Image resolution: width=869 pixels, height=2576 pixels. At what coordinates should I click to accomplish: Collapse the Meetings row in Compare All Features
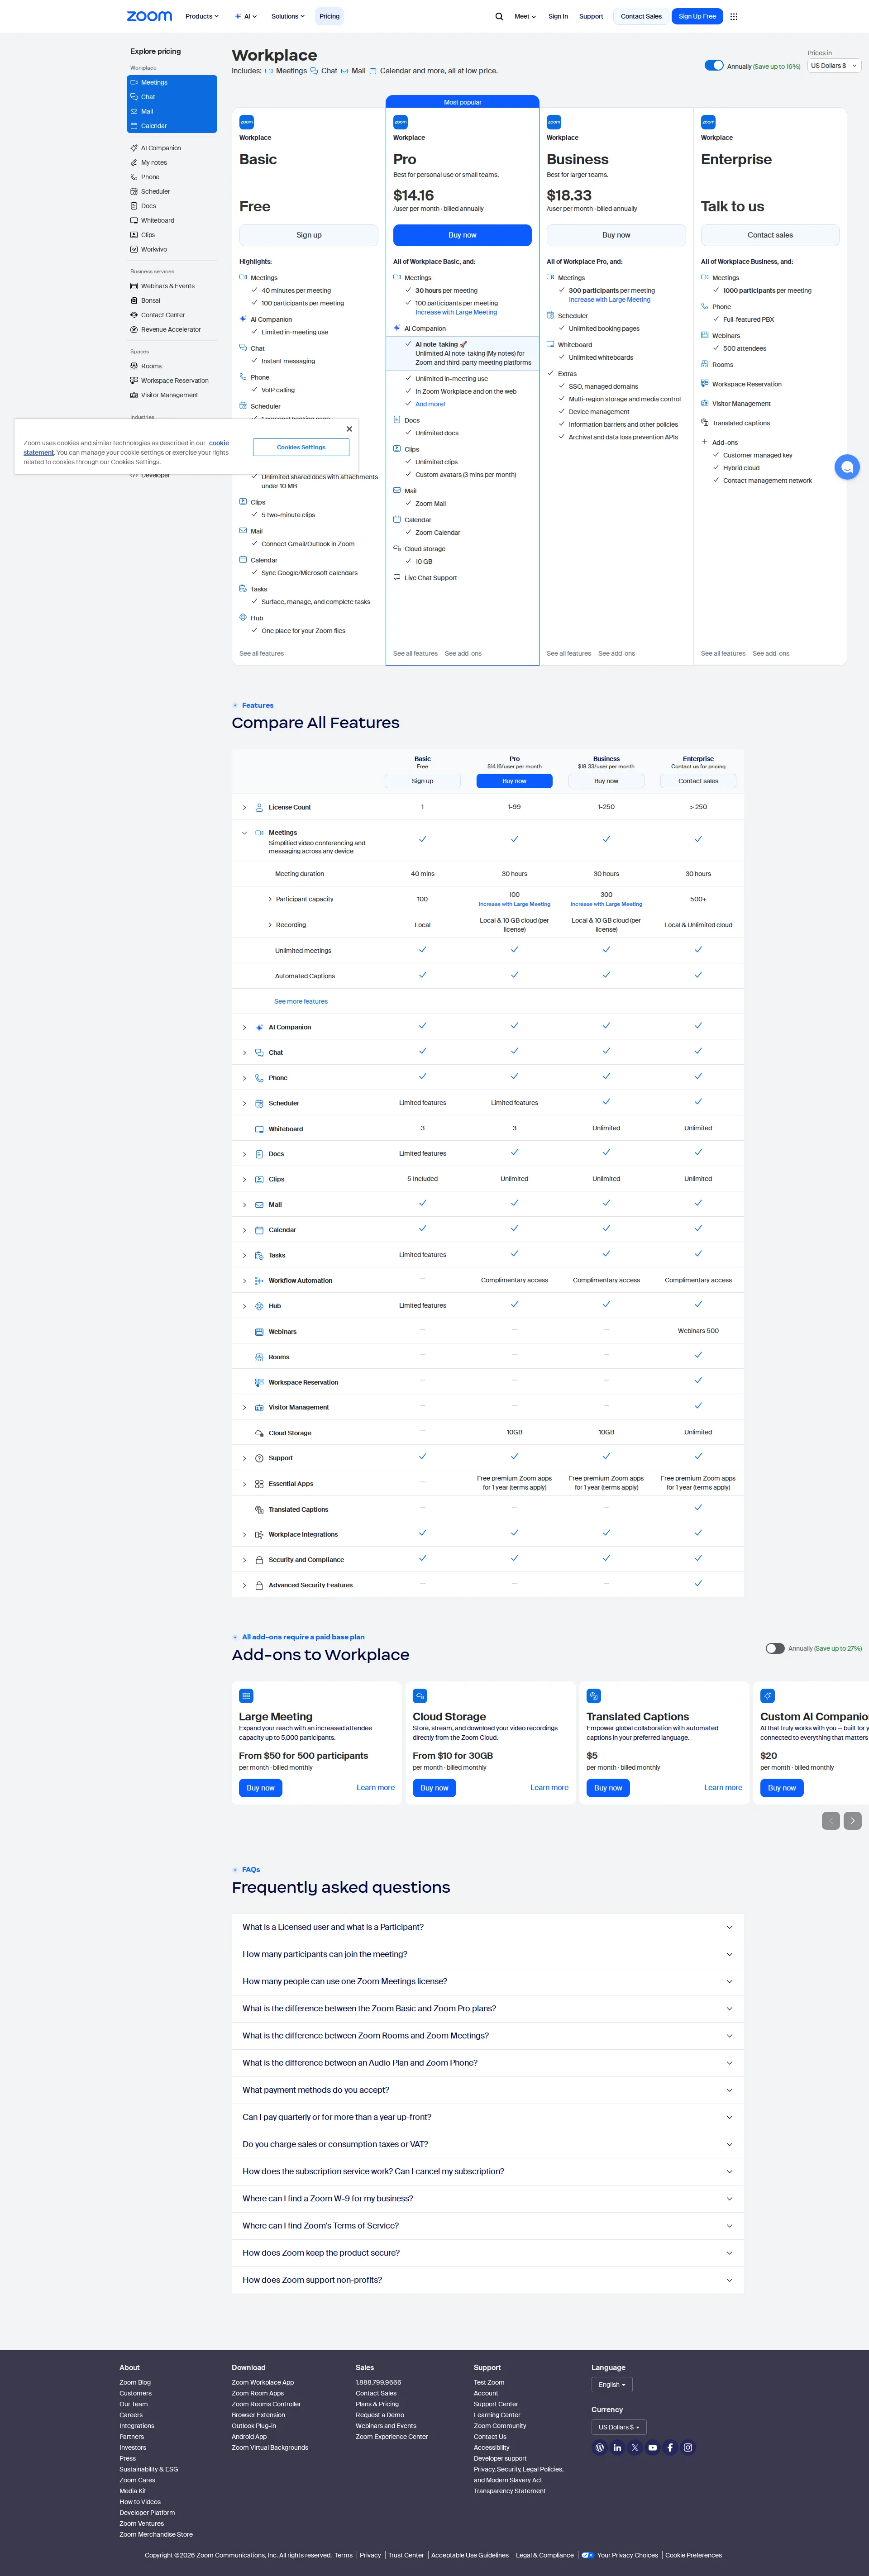(244, 832)
